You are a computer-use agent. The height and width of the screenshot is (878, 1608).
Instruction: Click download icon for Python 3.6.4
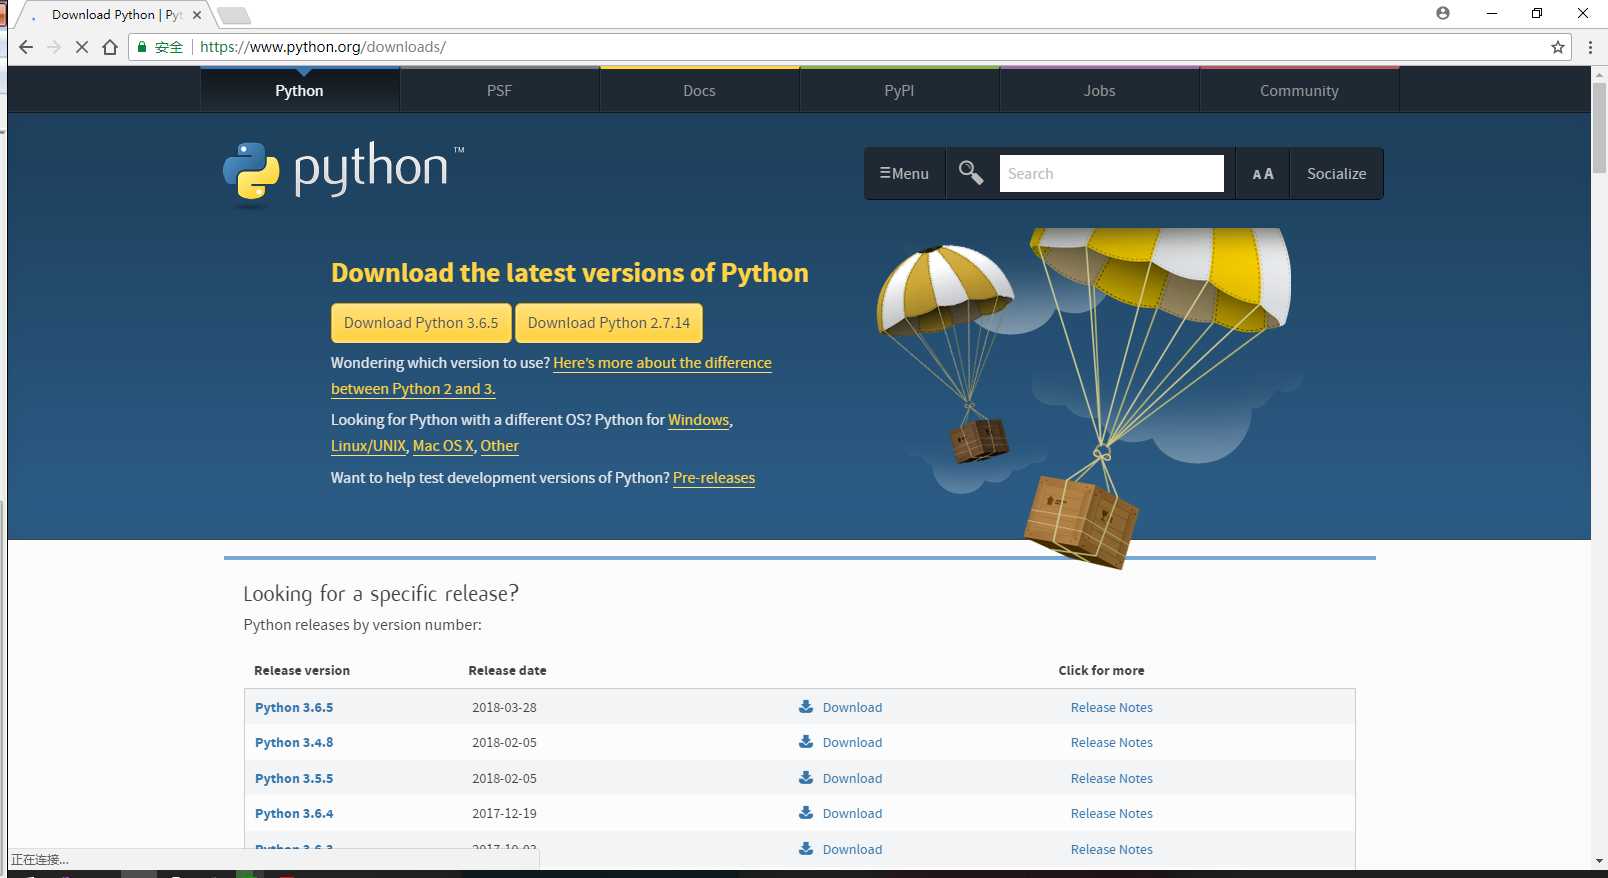tap(806, 813)
